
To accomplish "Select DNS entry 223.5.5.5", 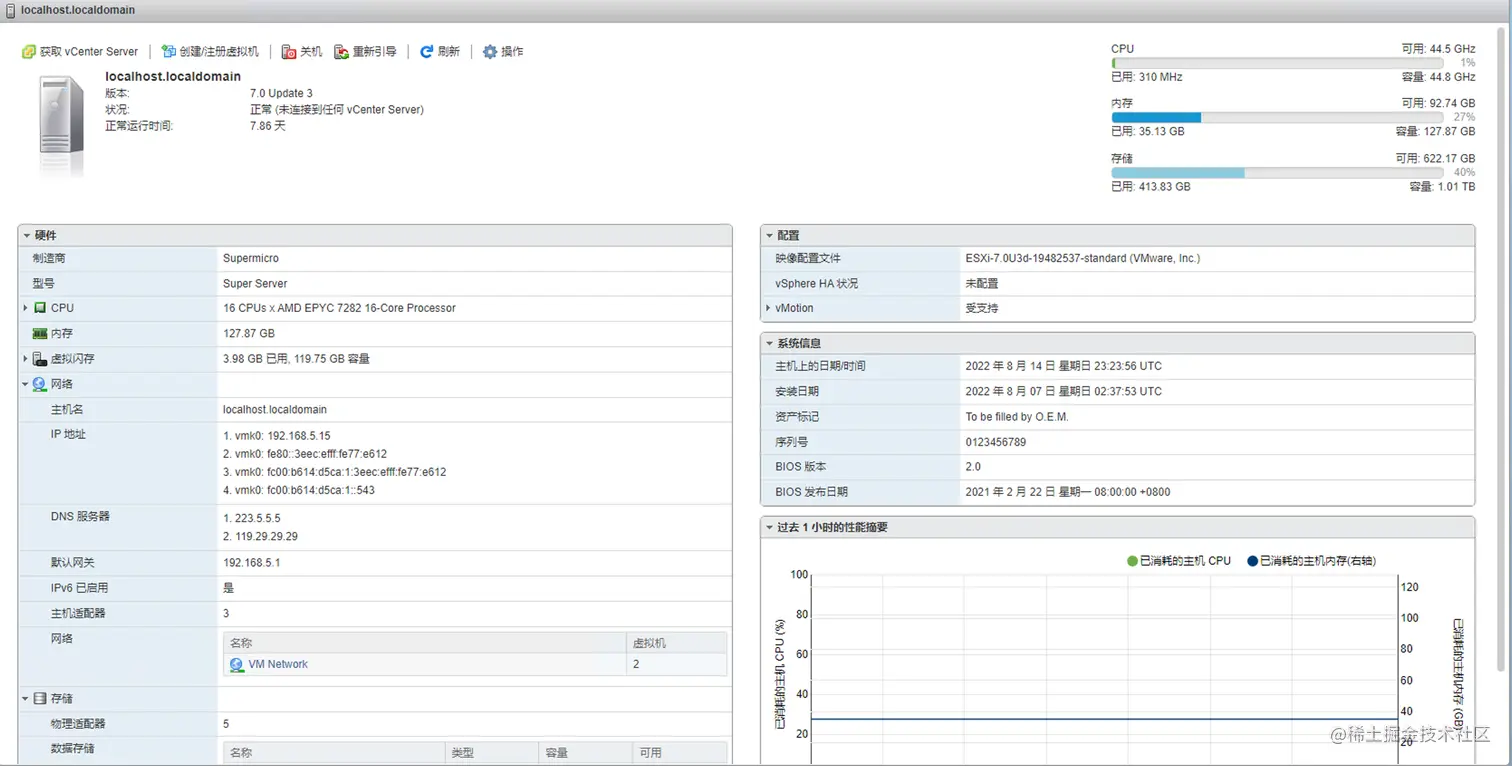I will point(252,518).
